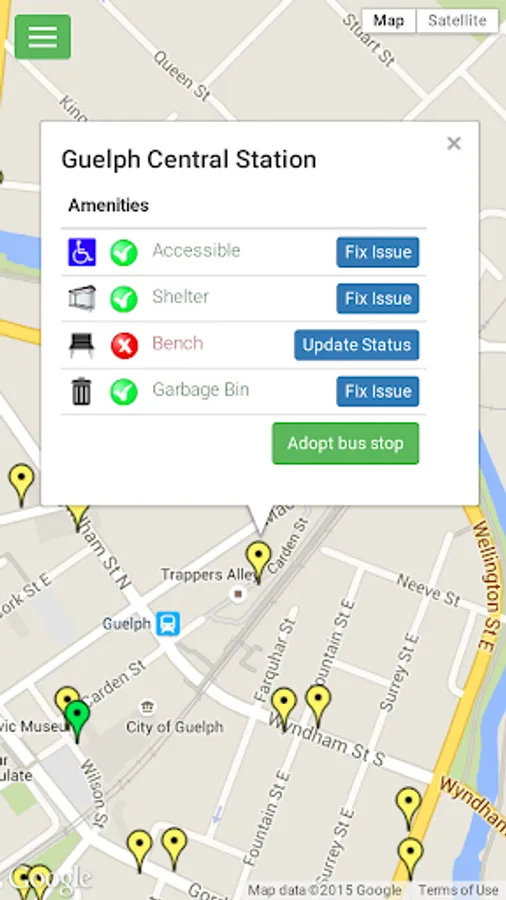This screenshot has width=506, height=900.
Task: Open the green hamburger menu
Action: click(43, 37)
